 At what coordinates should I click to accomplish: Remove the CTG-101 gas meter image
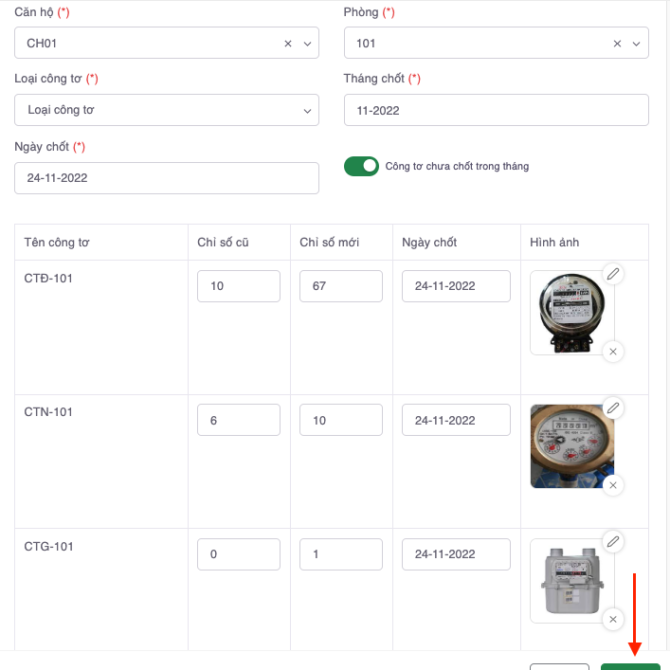tap(613, 620)
